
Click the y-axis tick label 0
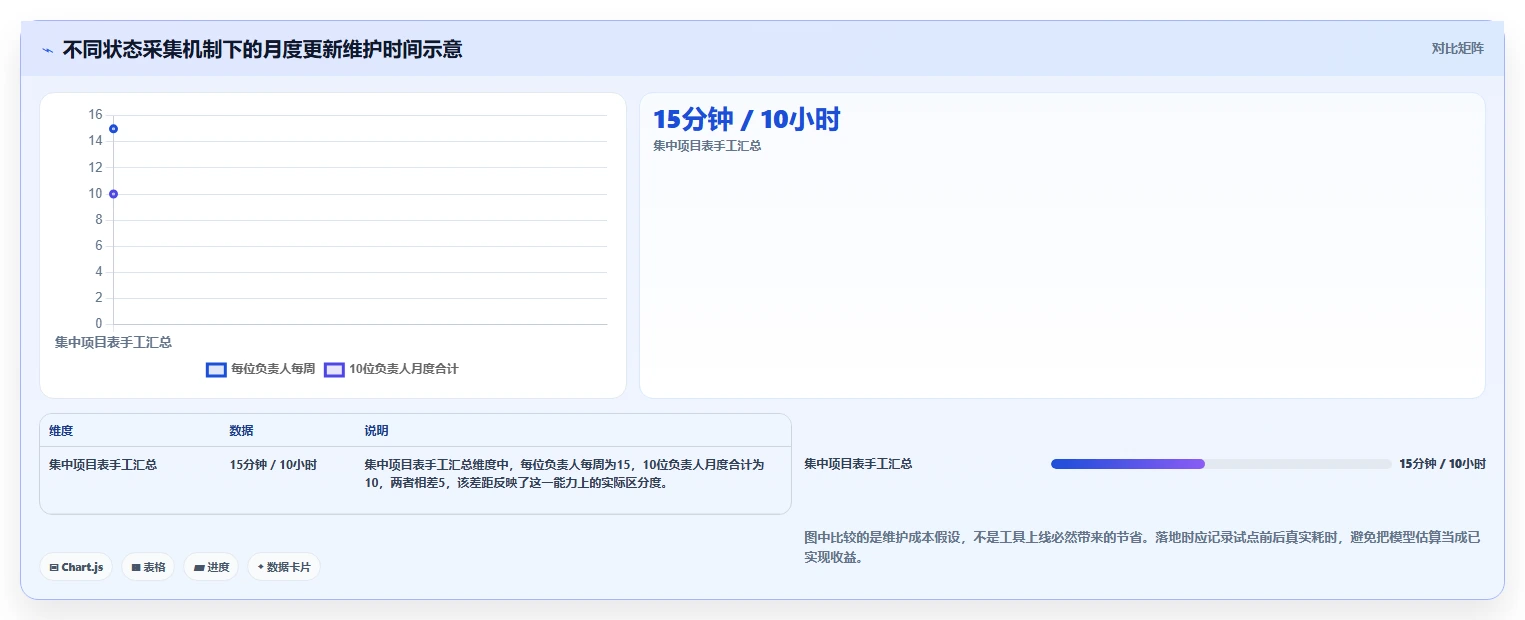99,324
